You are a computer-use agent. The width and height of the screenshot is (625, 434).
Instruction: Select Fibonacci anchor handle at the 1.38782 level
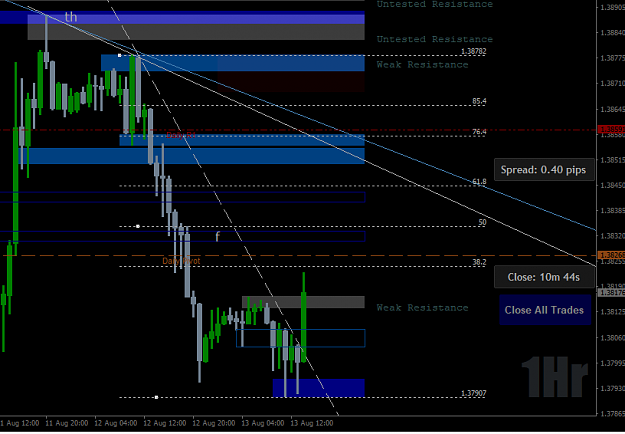(x=119, y=55)
